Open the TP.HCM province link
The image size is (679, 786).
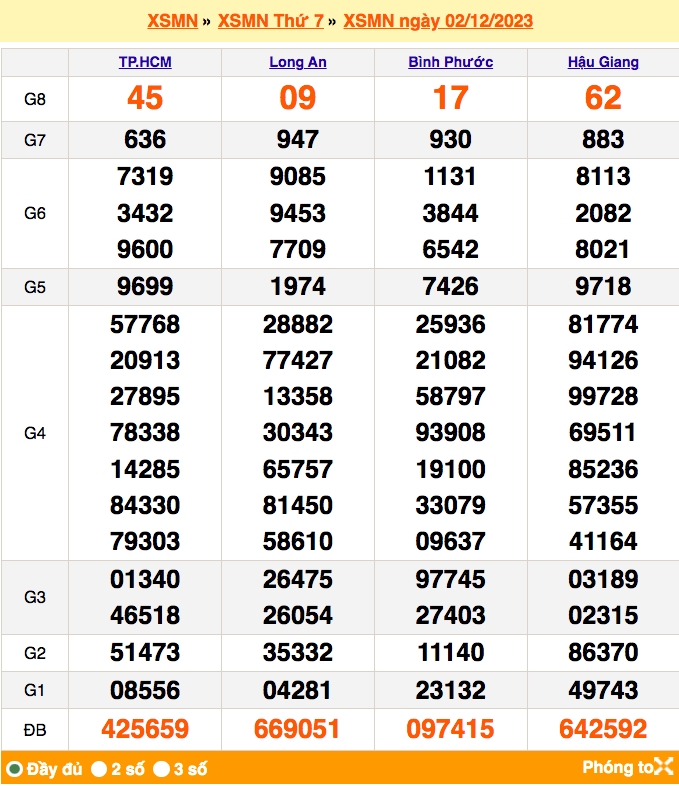tap(145, 62)
